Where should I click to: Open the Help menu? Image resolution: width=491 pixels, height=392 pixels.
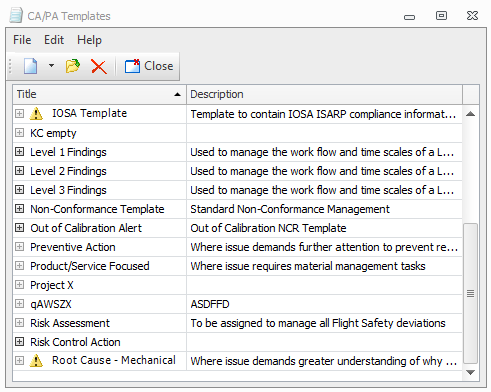89,40
